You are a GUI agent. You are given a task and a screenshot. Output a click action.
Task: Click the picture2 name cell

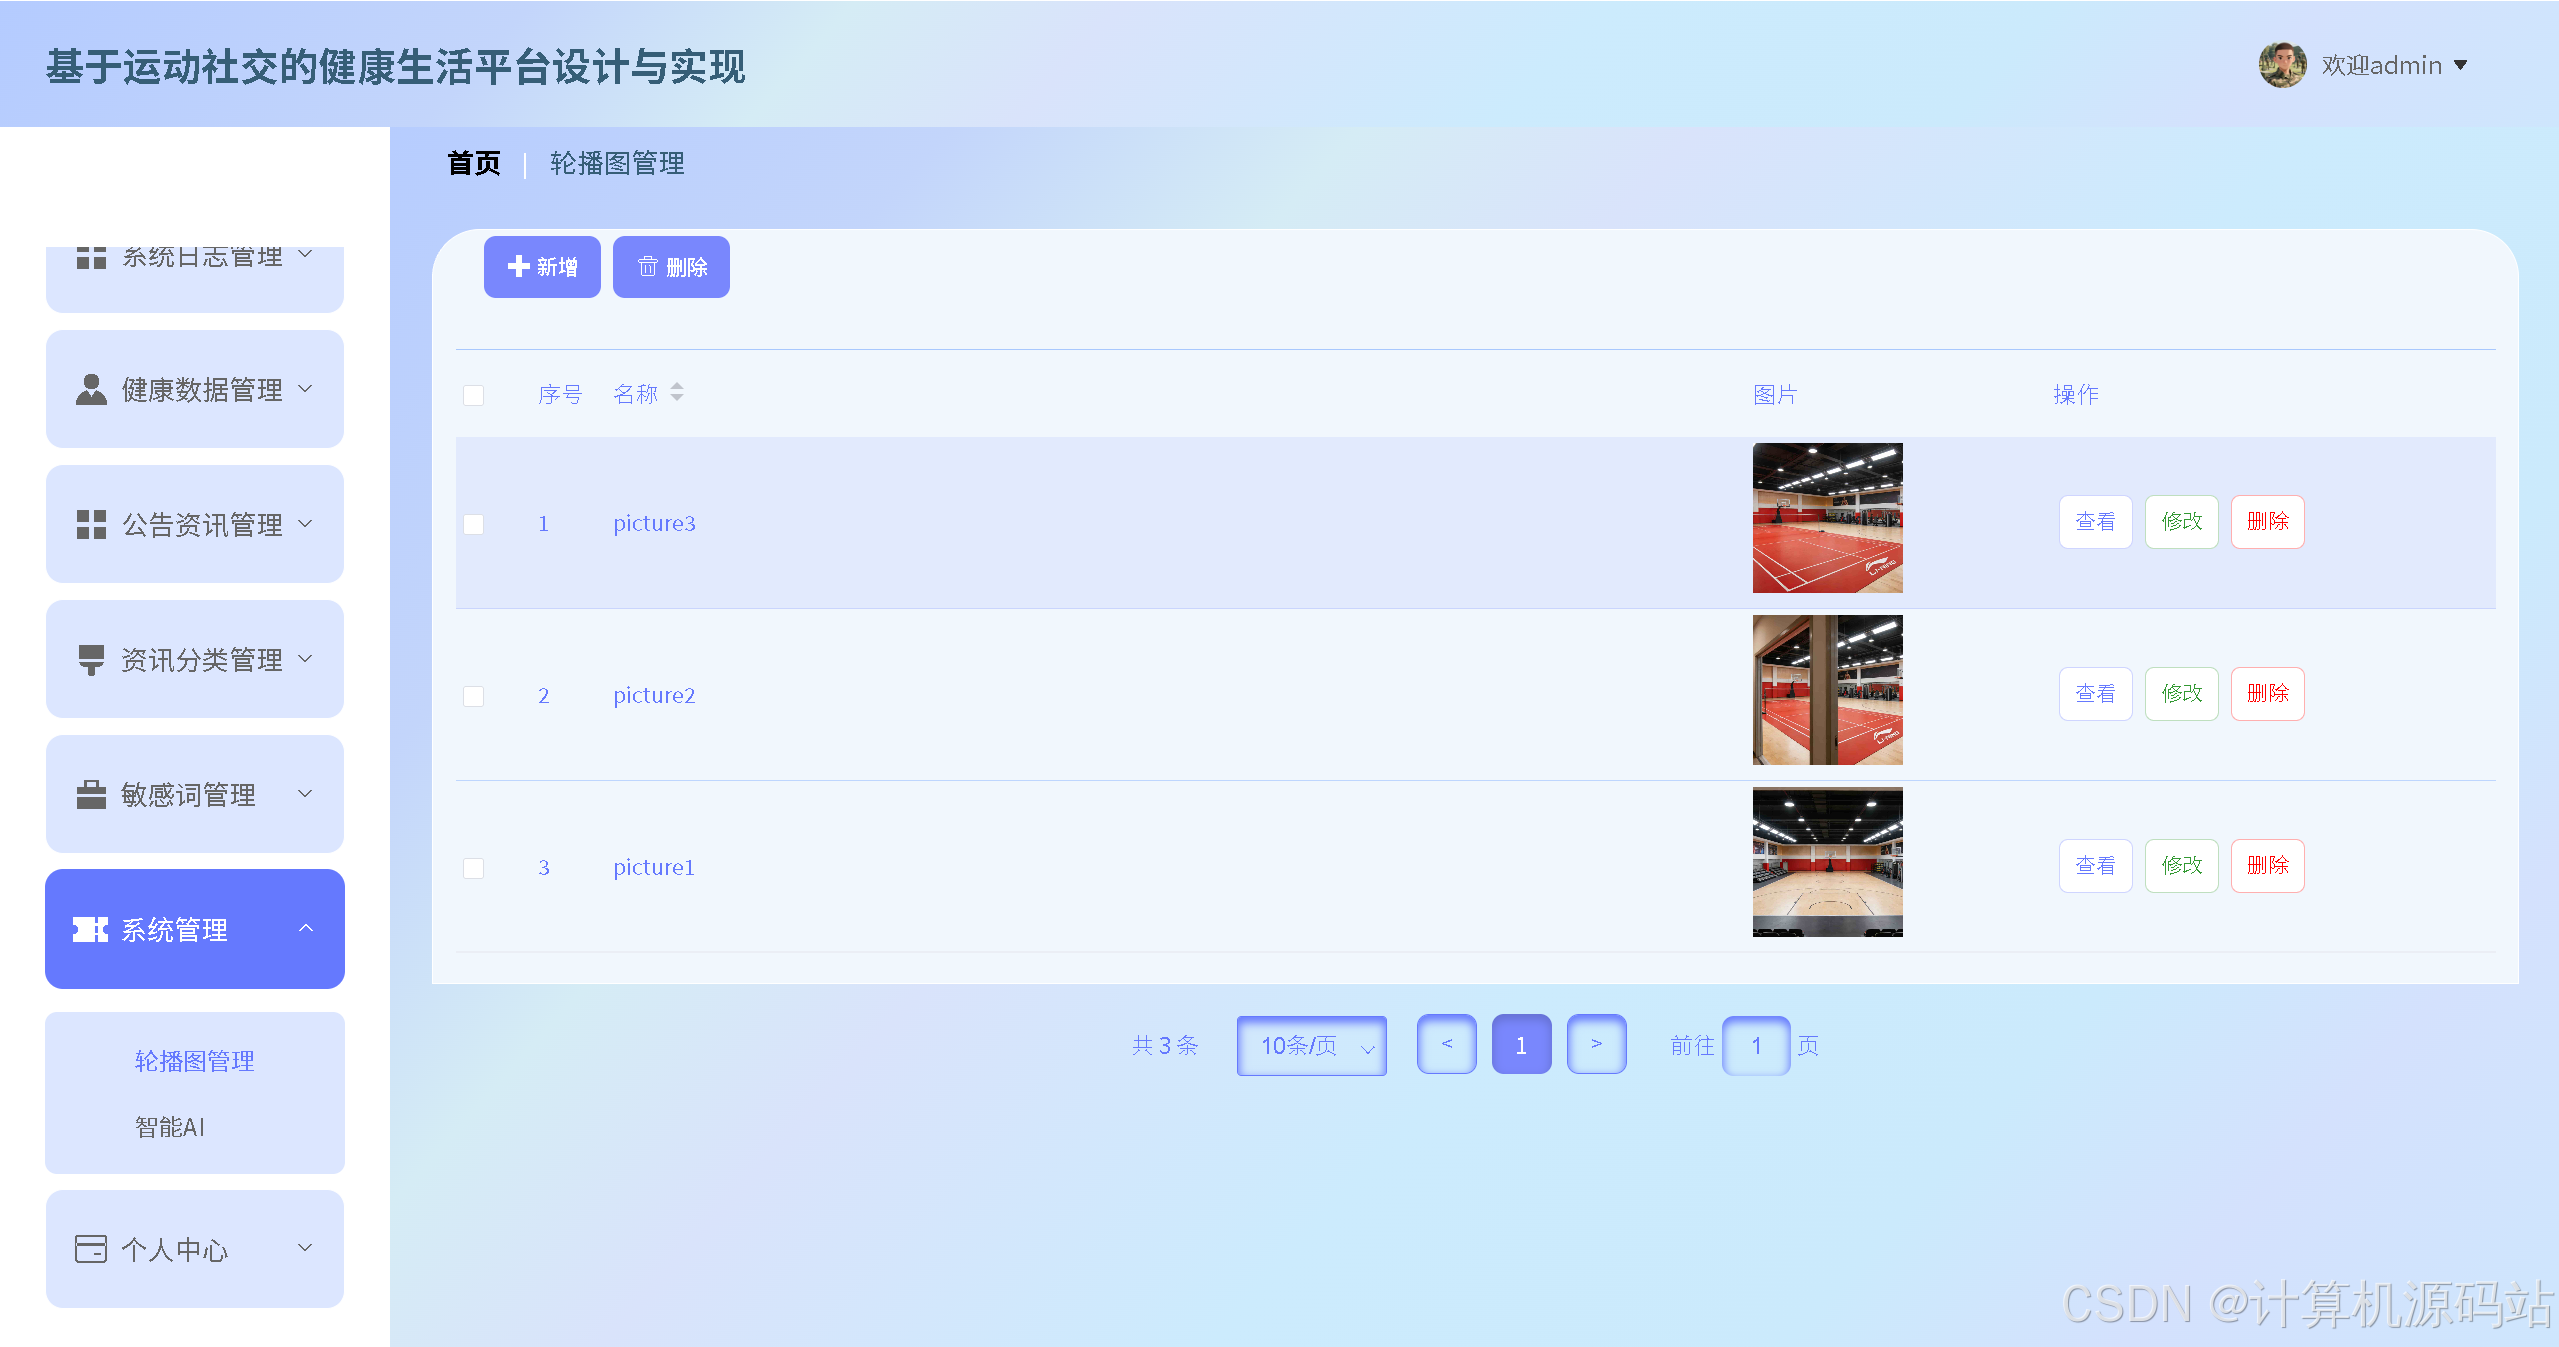[x=654, y=695]
